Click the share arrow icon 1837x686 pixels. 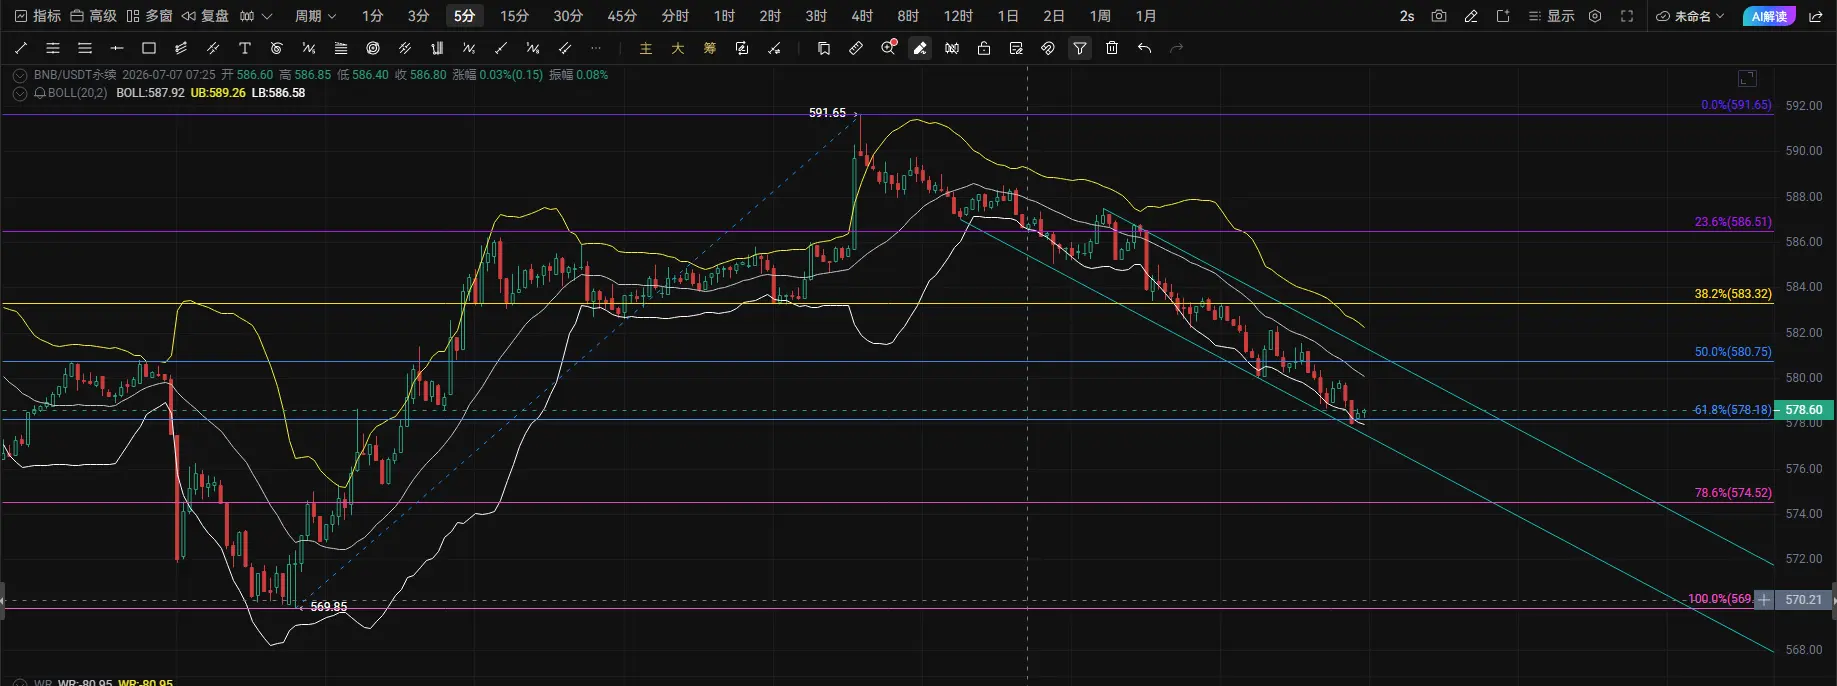(1816, 16)
